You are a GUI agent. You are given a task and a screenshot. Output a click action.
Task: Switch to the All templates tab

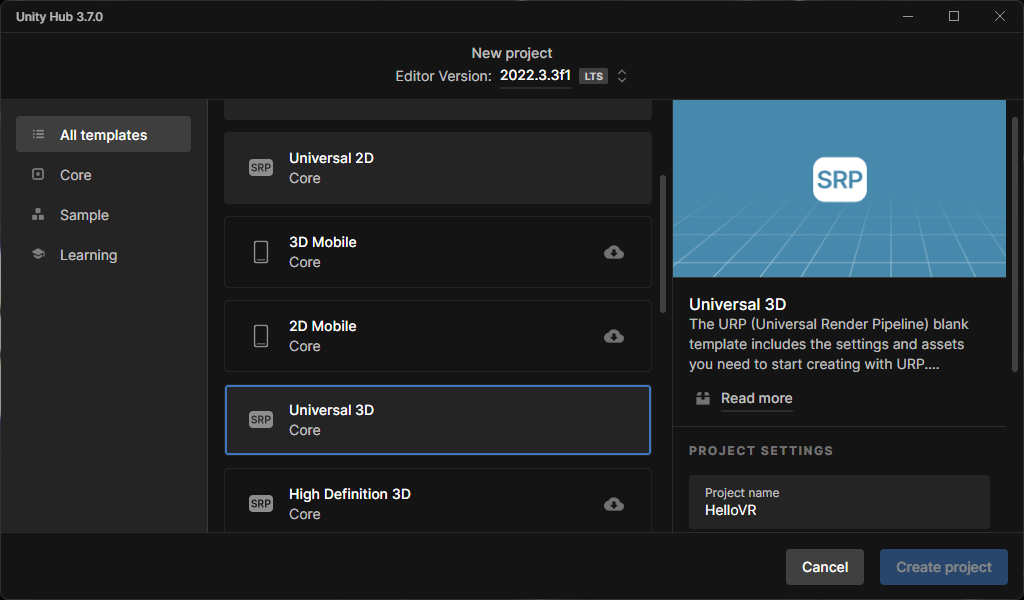click(103, 133)
